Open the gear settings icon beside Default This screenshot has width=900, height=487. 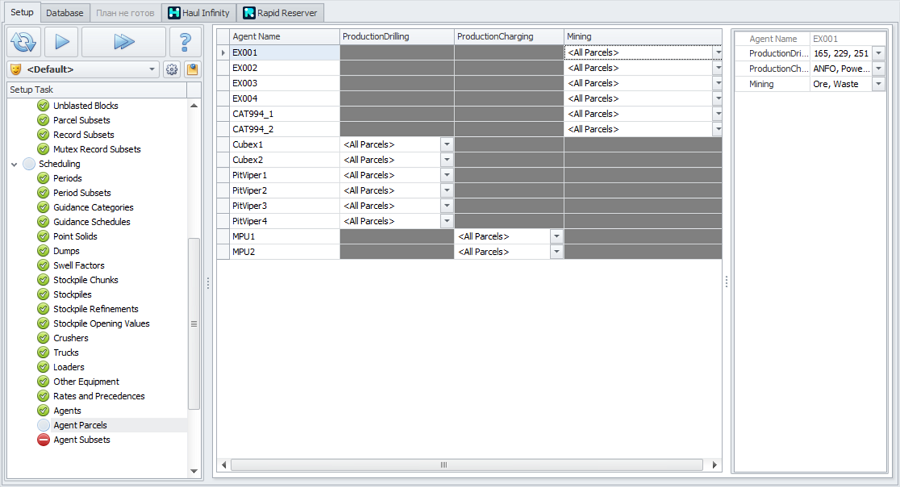coord(172,69)
